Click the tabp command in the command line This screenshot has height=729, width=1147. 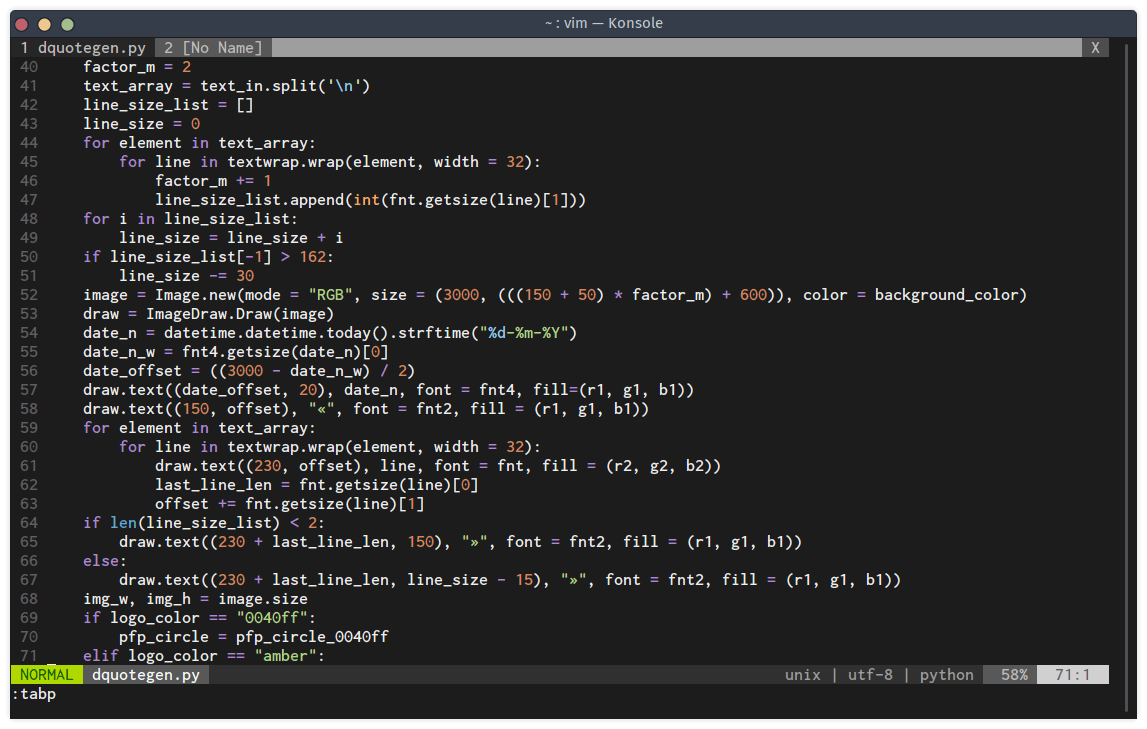[33, 693]
